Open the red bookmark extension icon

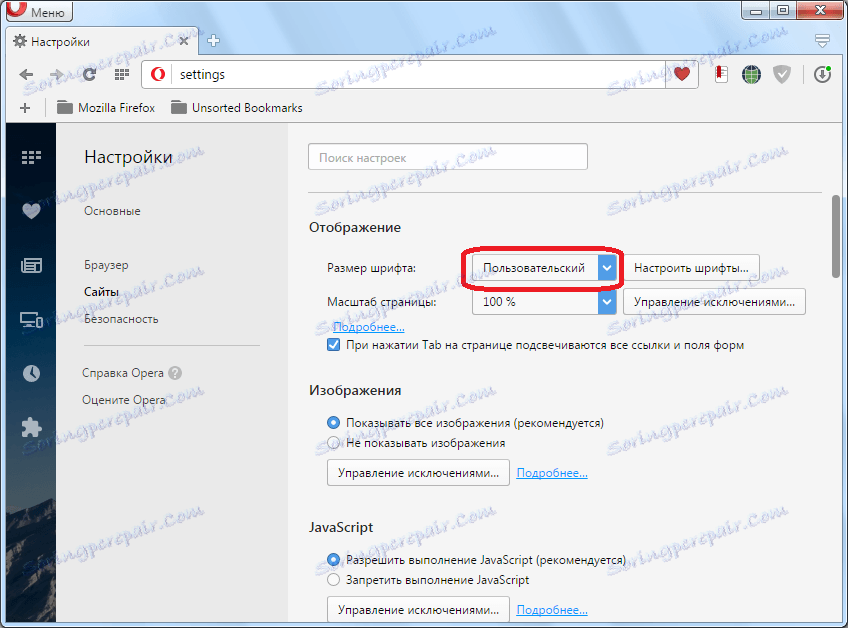[x=721, y=74]
